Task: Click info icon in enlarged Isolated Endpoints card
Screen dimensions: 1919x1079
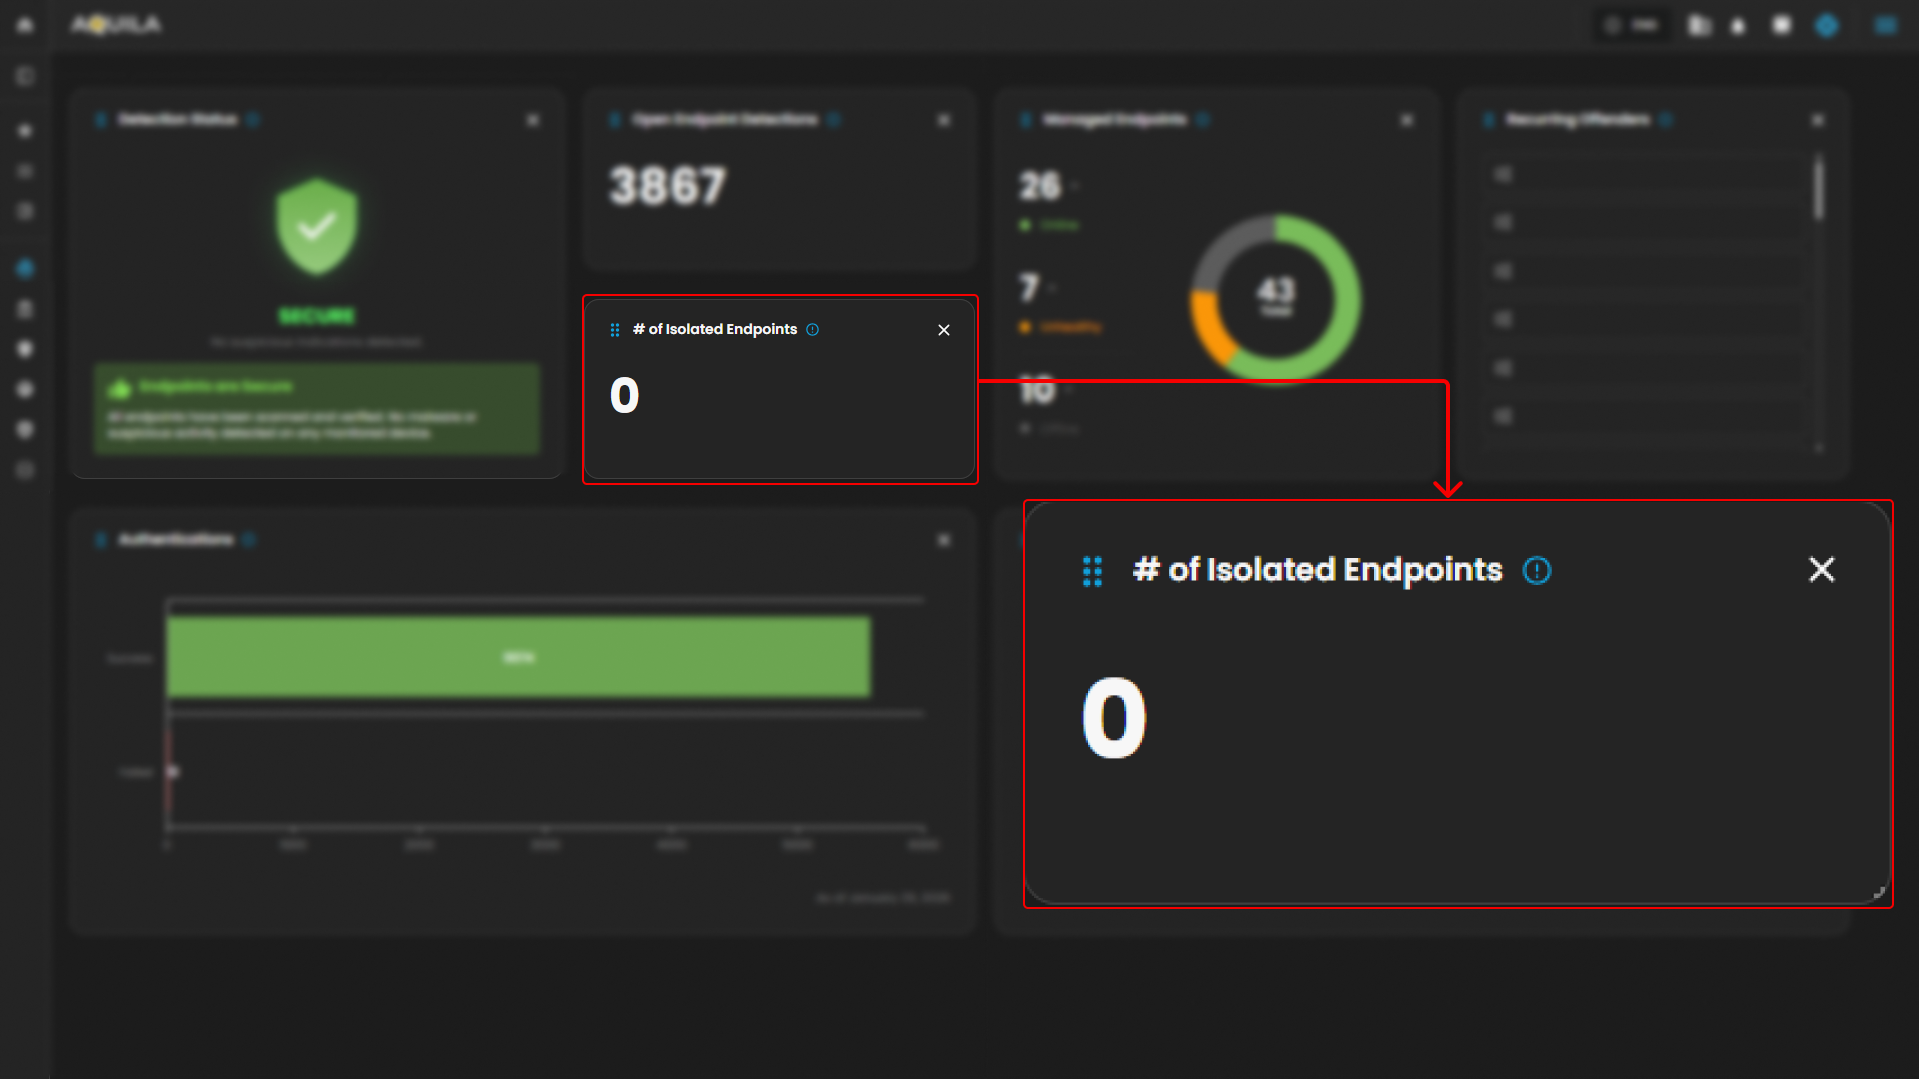Action: (x=1536, y=570)
